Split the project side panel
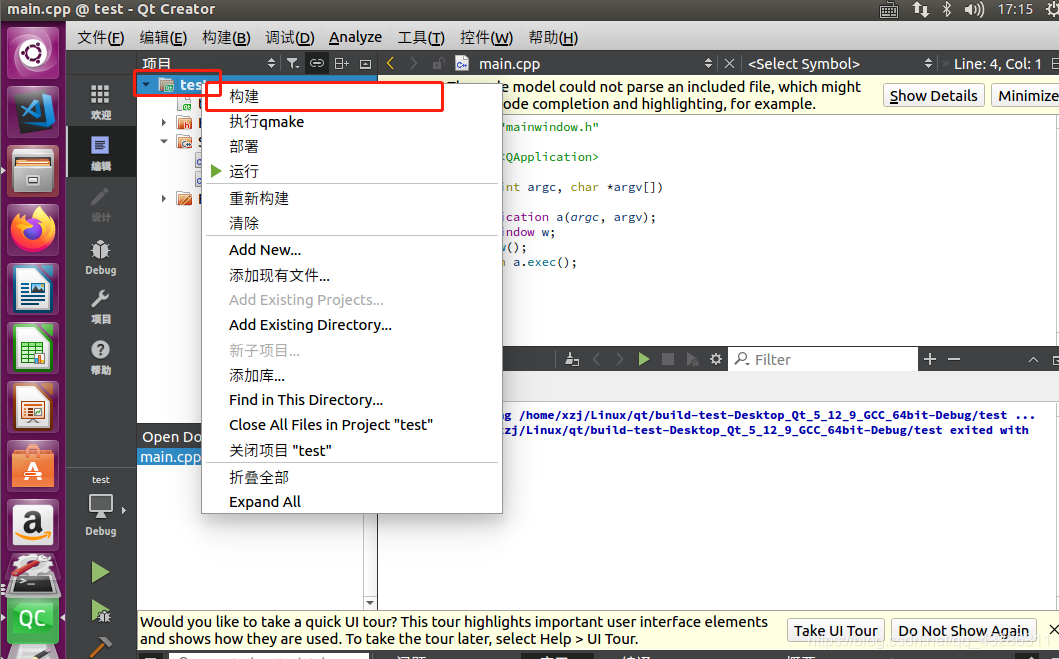This screenshot has width=1059, height=659. (x=342, y=63)
